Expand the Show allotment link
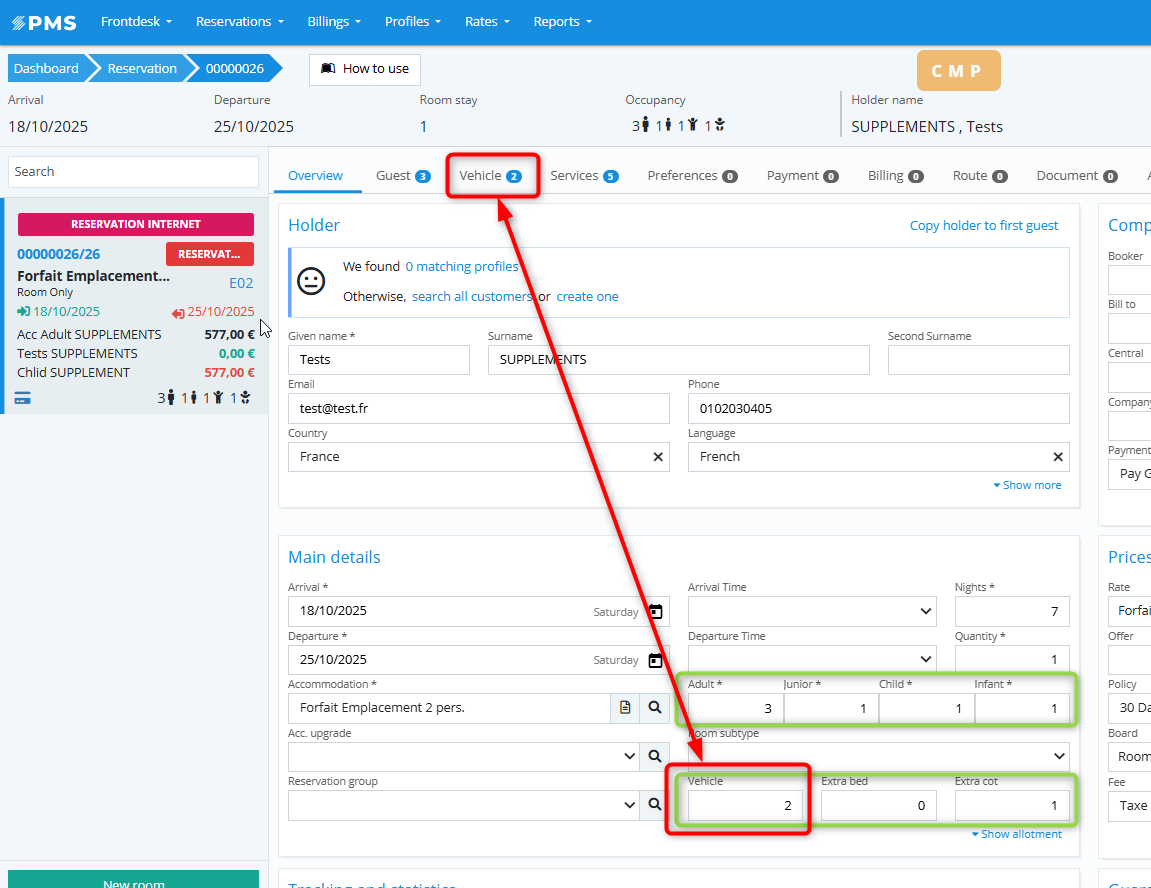Viewport: 1151px width, 888px height. tap(1016, 834)
